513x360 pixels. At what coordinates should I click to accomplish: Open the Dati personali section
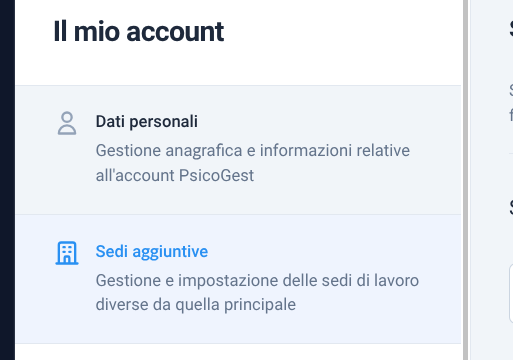pos(238,150)
